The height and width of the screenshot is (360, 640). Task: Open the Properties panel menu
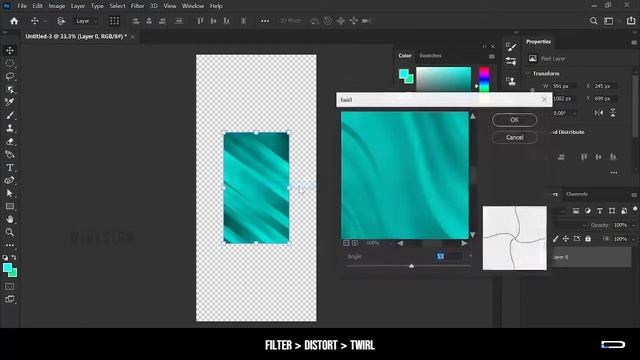(634, 42)
